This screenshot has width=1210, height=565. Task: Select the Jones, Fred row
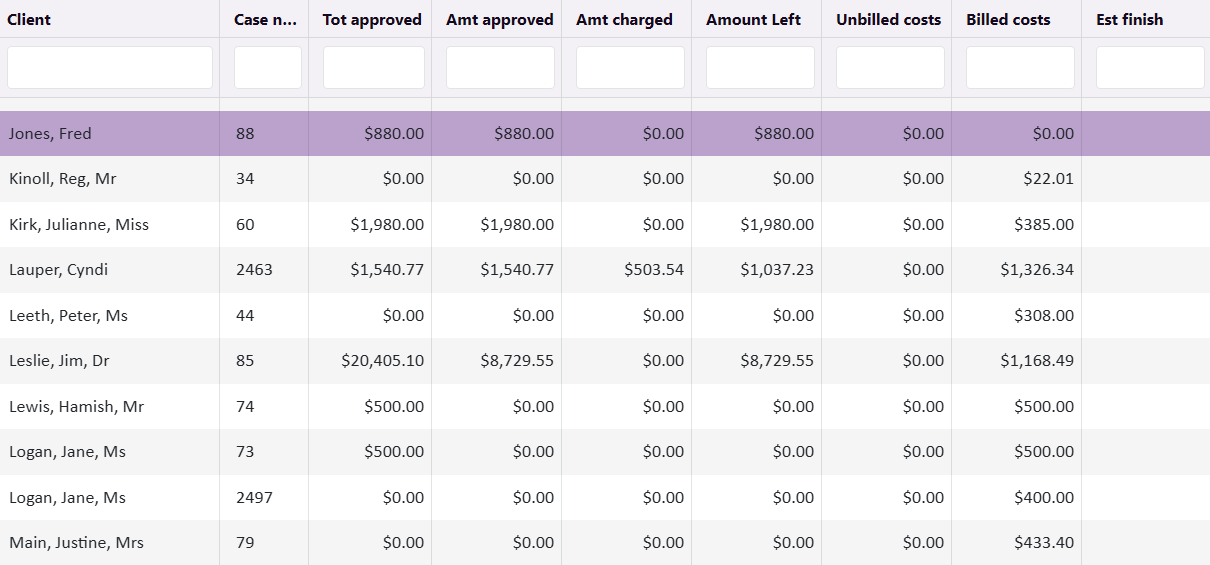[x=50, y=134]
